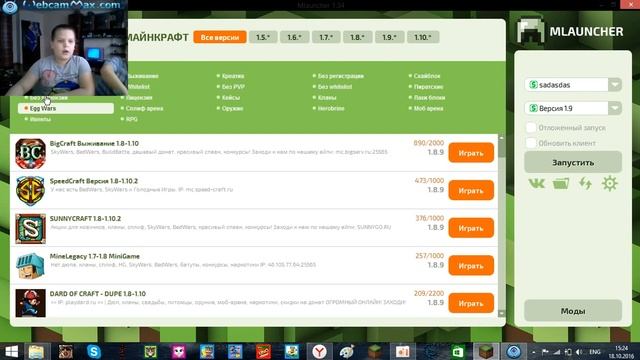This screenshot has height=360, width=640.
Task: Toggle the Обновить клиент checkbox
Action: click(x=531, y=143)
